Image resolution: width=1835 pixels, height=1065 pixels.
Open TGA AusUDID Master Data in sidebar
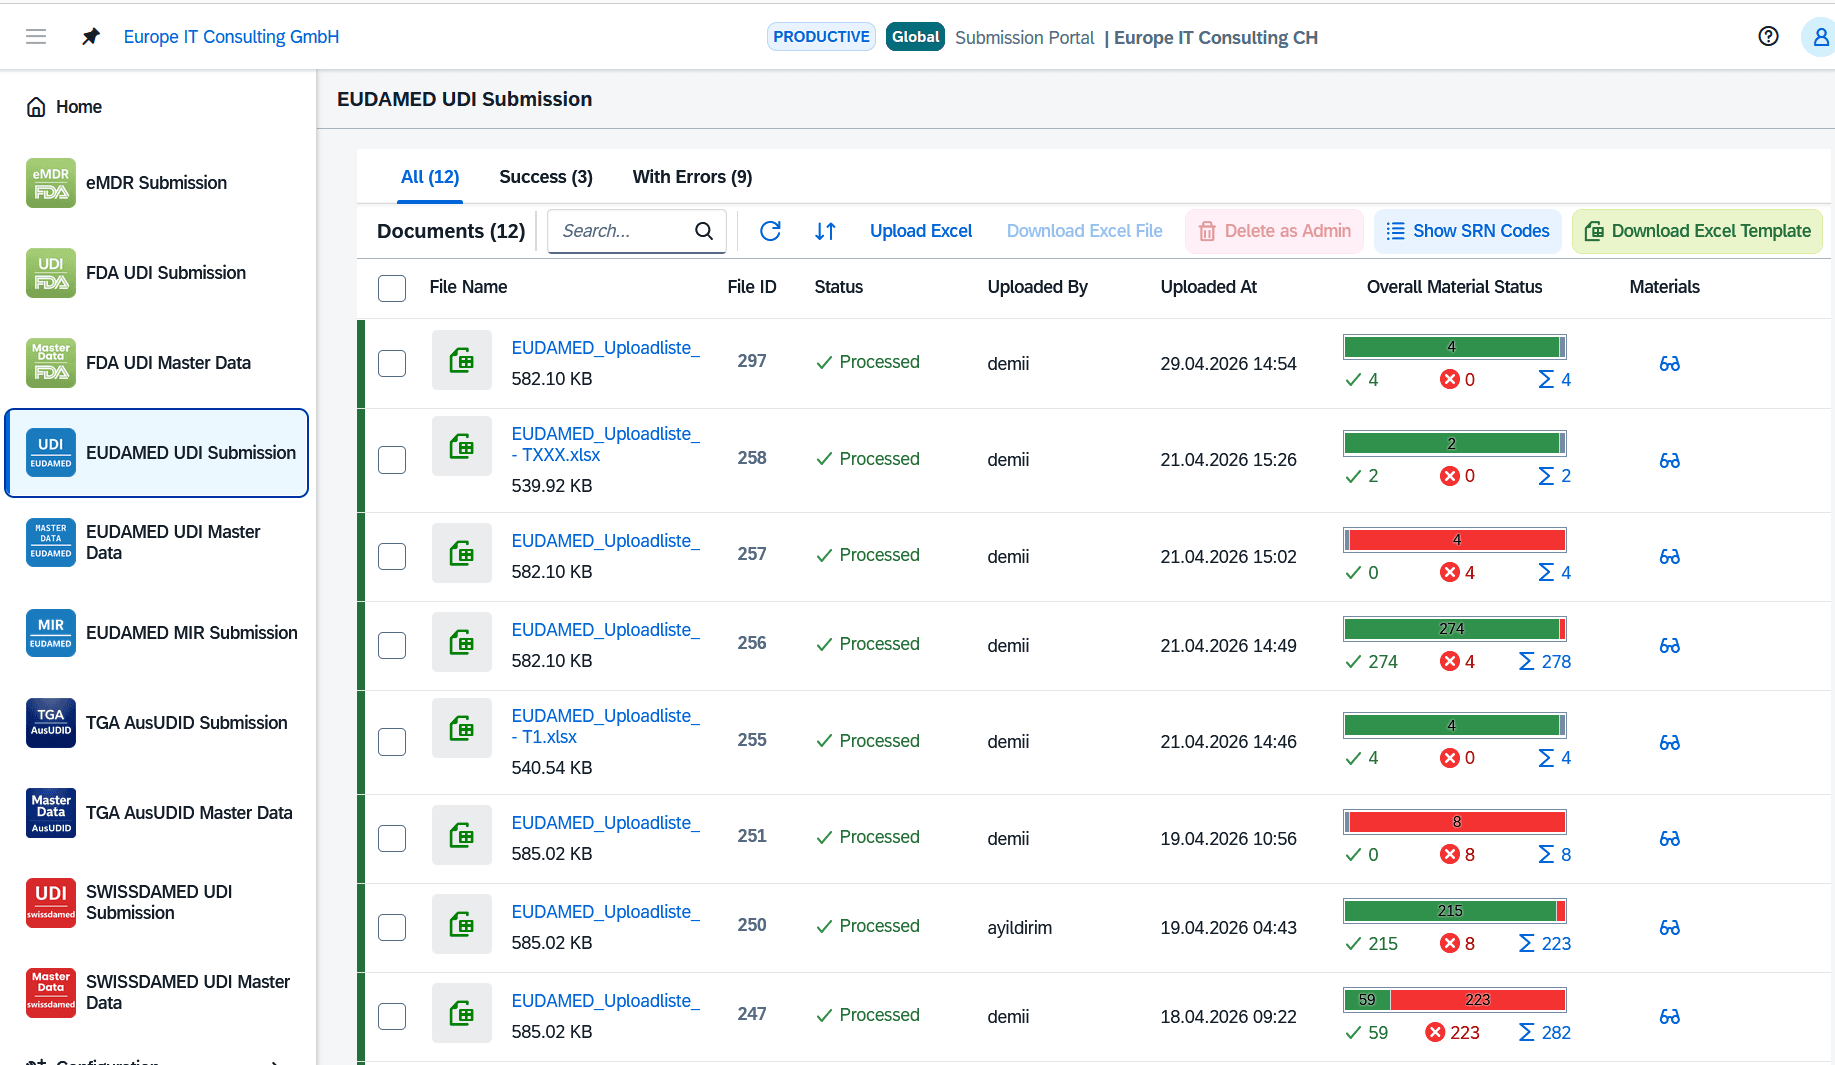[157, 813]
